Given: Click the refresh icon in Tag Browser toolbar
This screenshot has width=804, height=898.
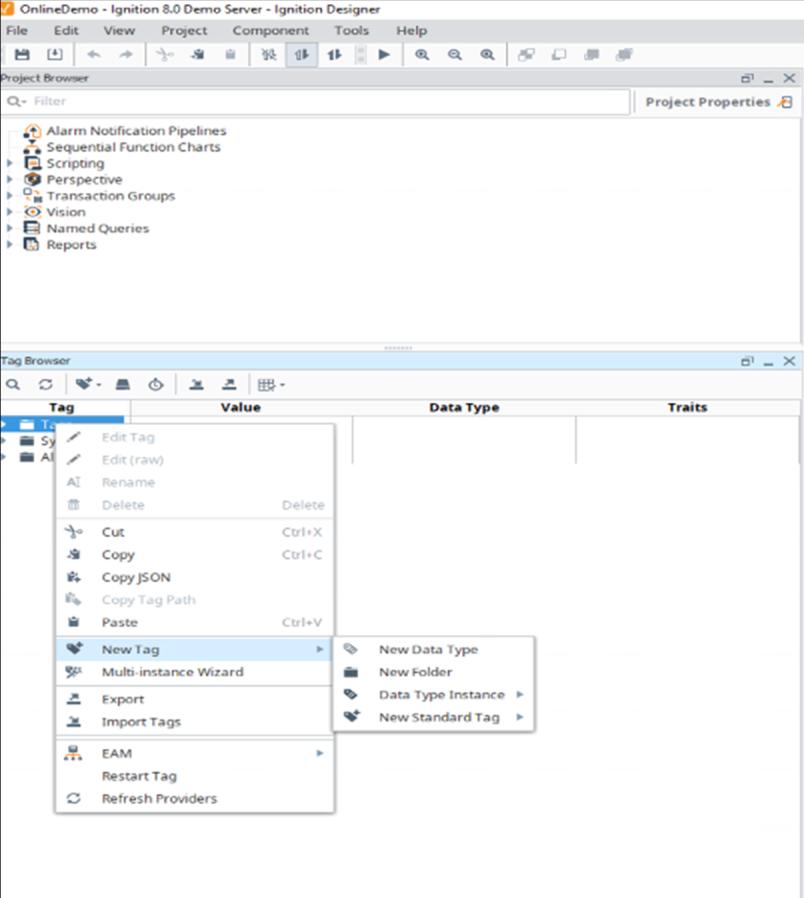Looking at the screenshot, I should [x=46, y=384].
